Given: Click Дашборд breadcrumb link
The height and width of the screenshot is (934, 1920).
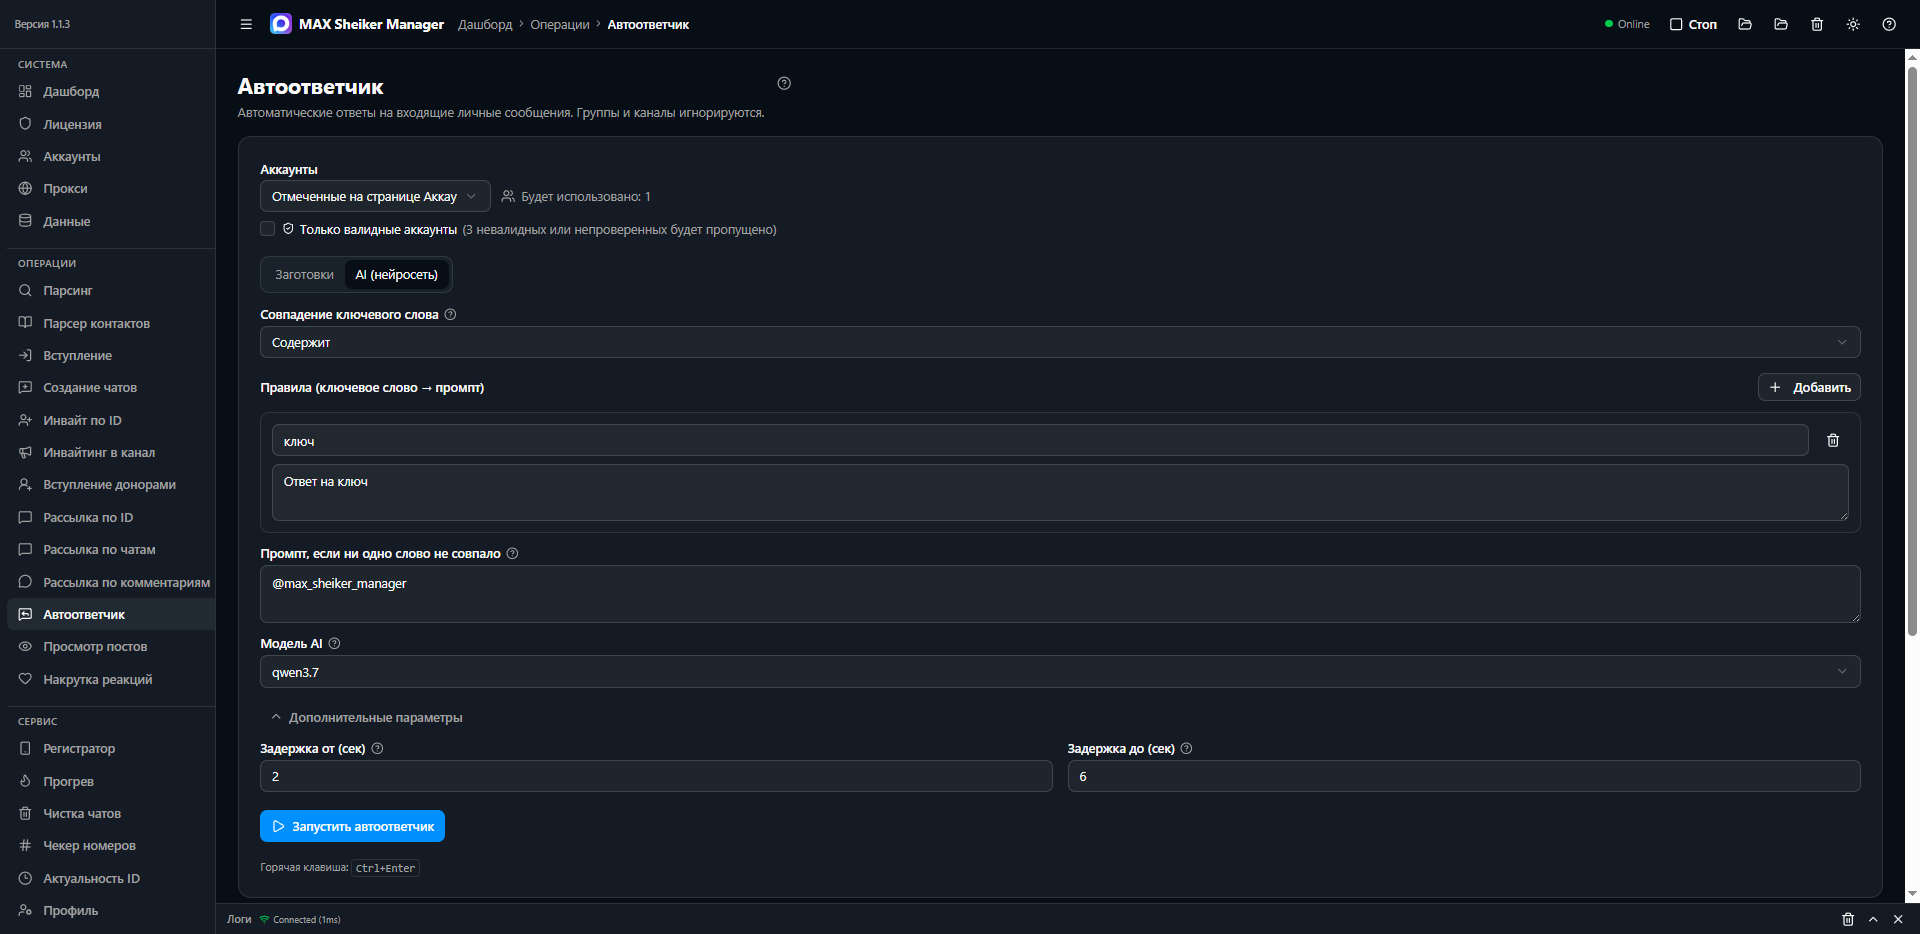Looking at the screenshot, I should click(x=485, y=24).
